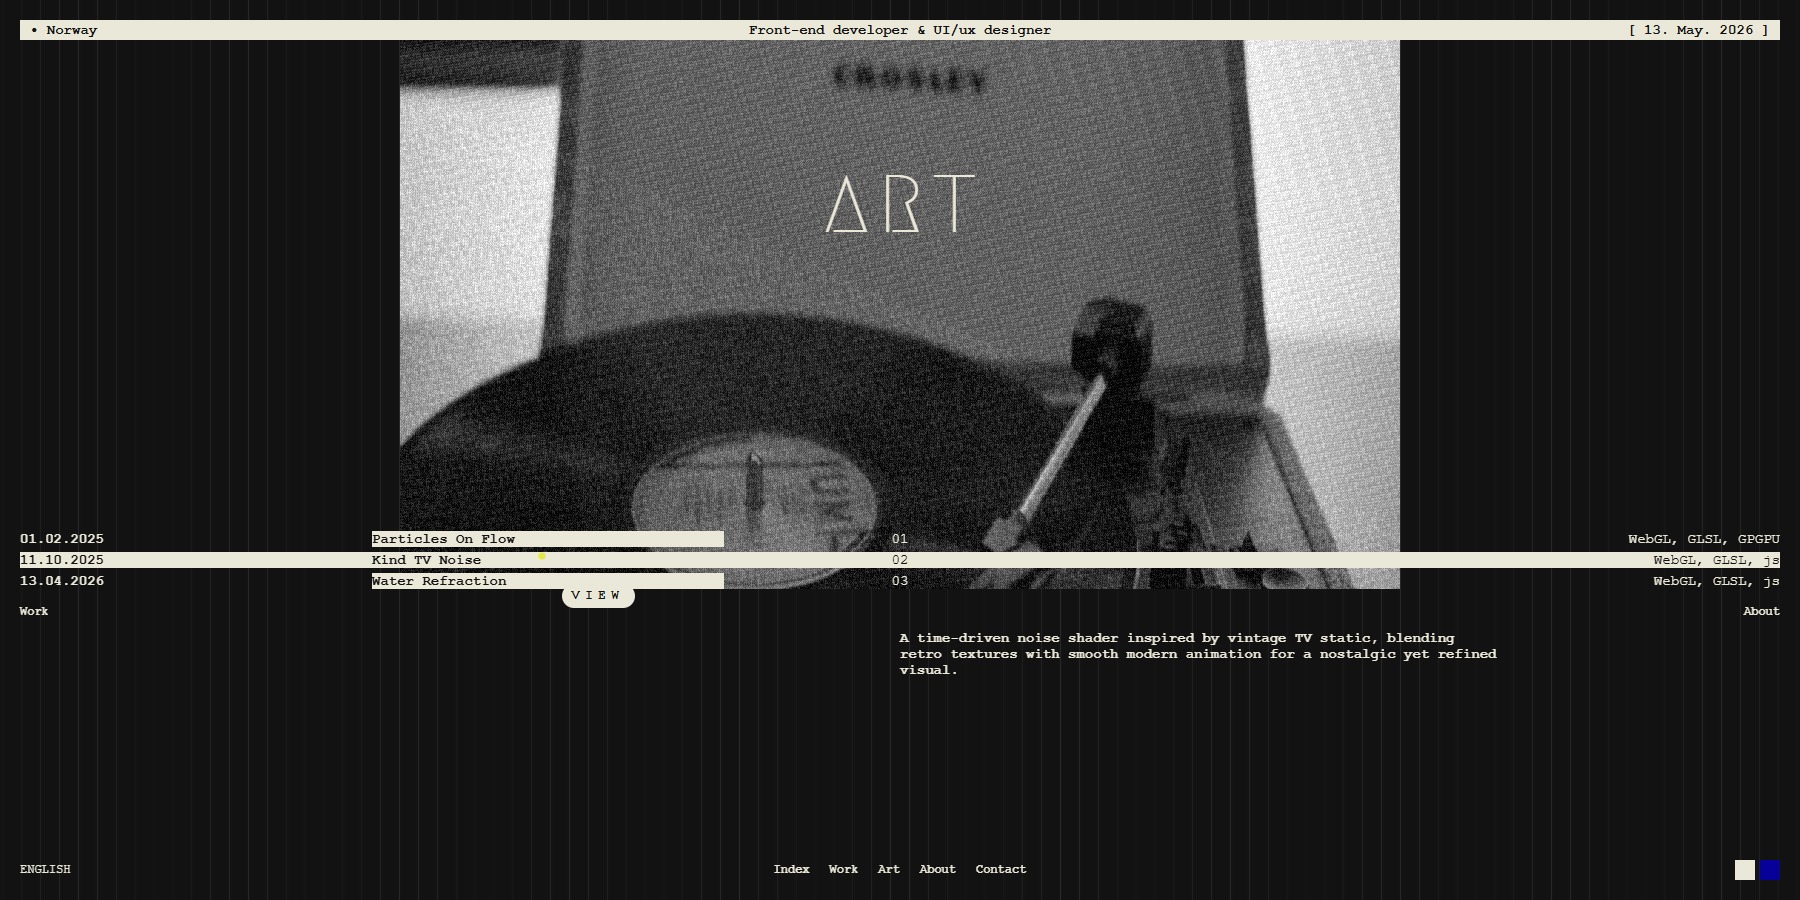Select the blue theme swatch
Screen dimensions: 1800x900
1770,870
